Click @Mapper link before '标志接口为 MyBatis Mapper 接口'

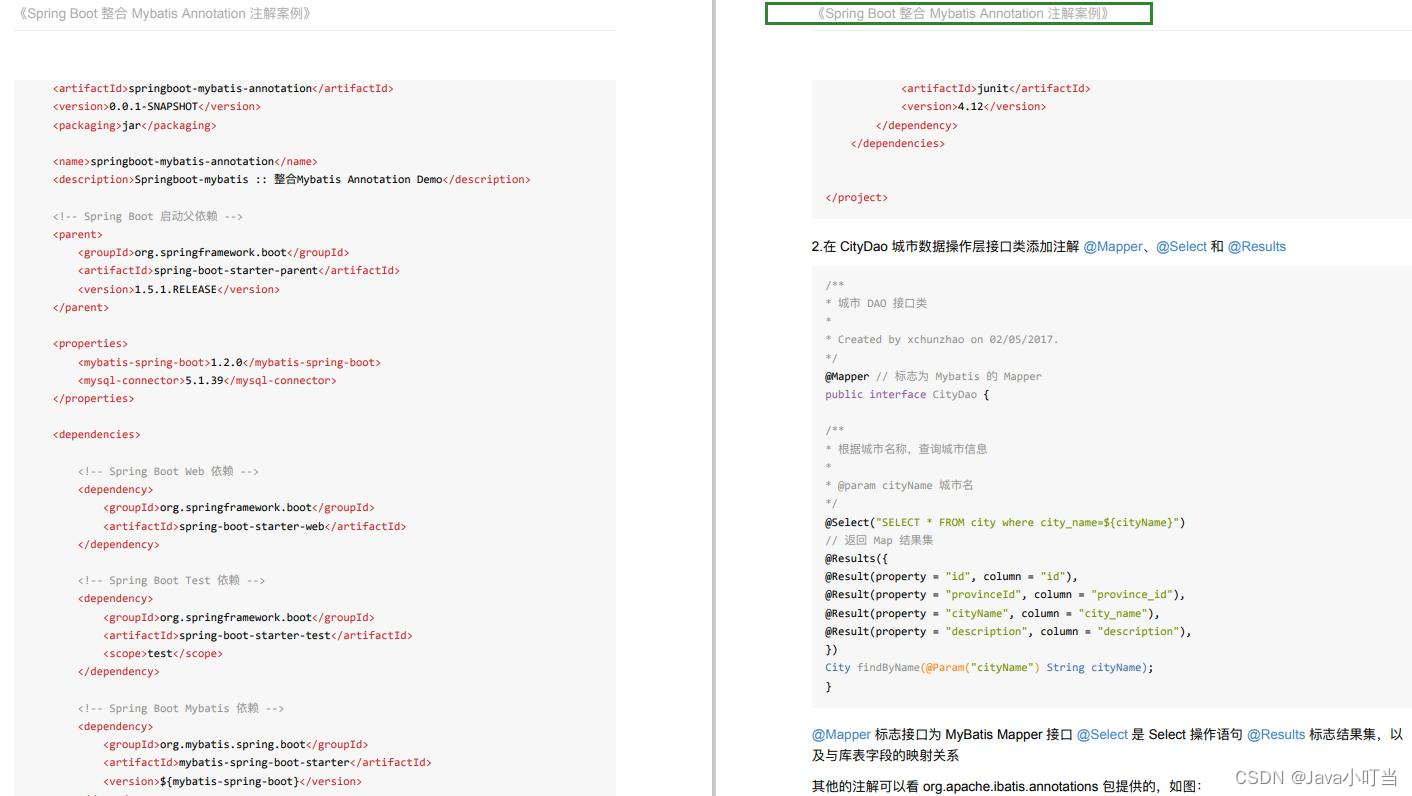pos(841,734)
